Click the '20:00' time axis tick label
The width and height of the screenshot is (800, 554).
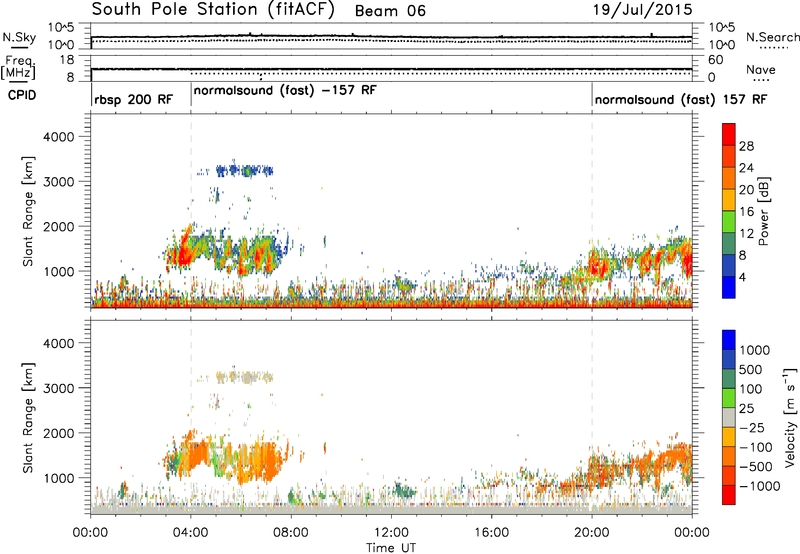592,533
